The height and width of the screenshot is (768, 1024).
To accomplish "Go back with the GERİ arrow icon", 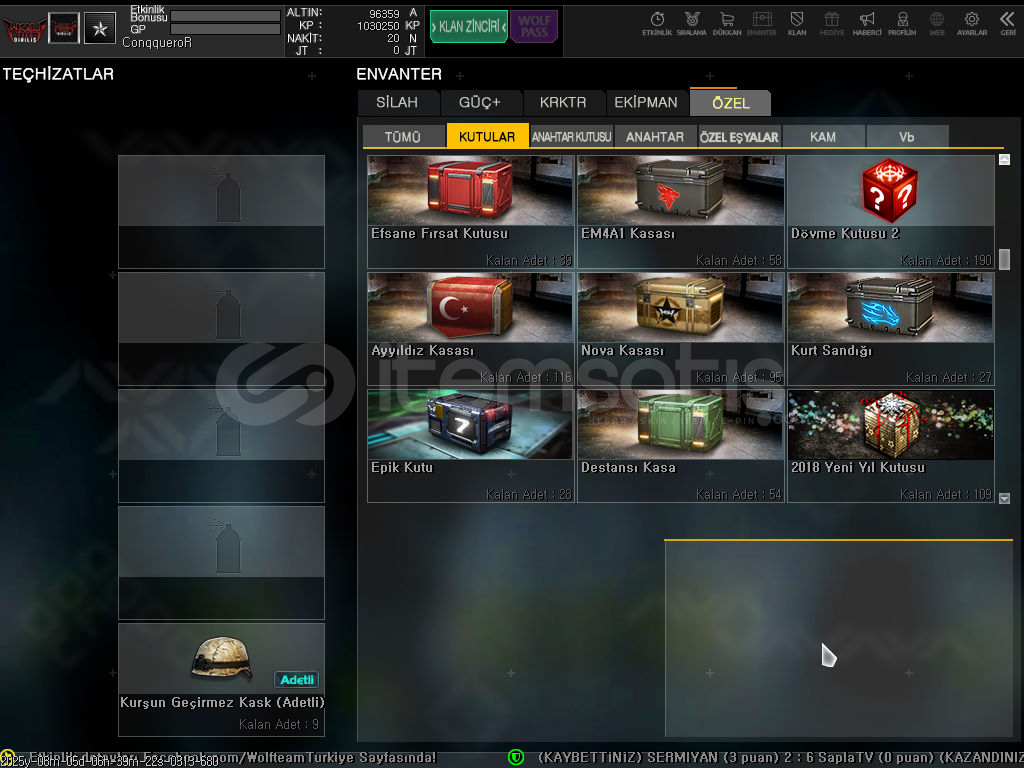I will (x=1008, y=23).
